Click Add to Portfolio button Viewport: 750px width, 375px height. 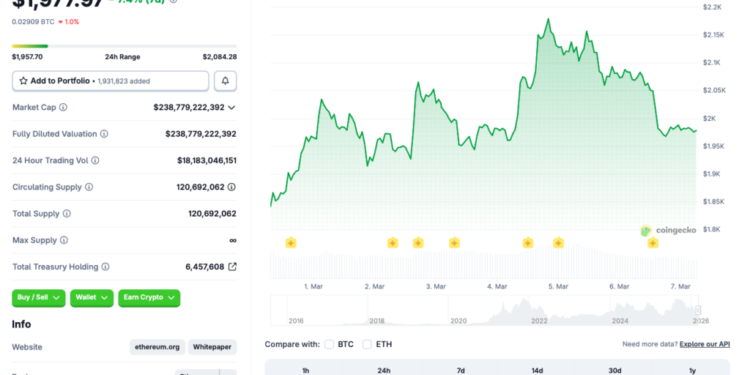(x=110, y=81)
